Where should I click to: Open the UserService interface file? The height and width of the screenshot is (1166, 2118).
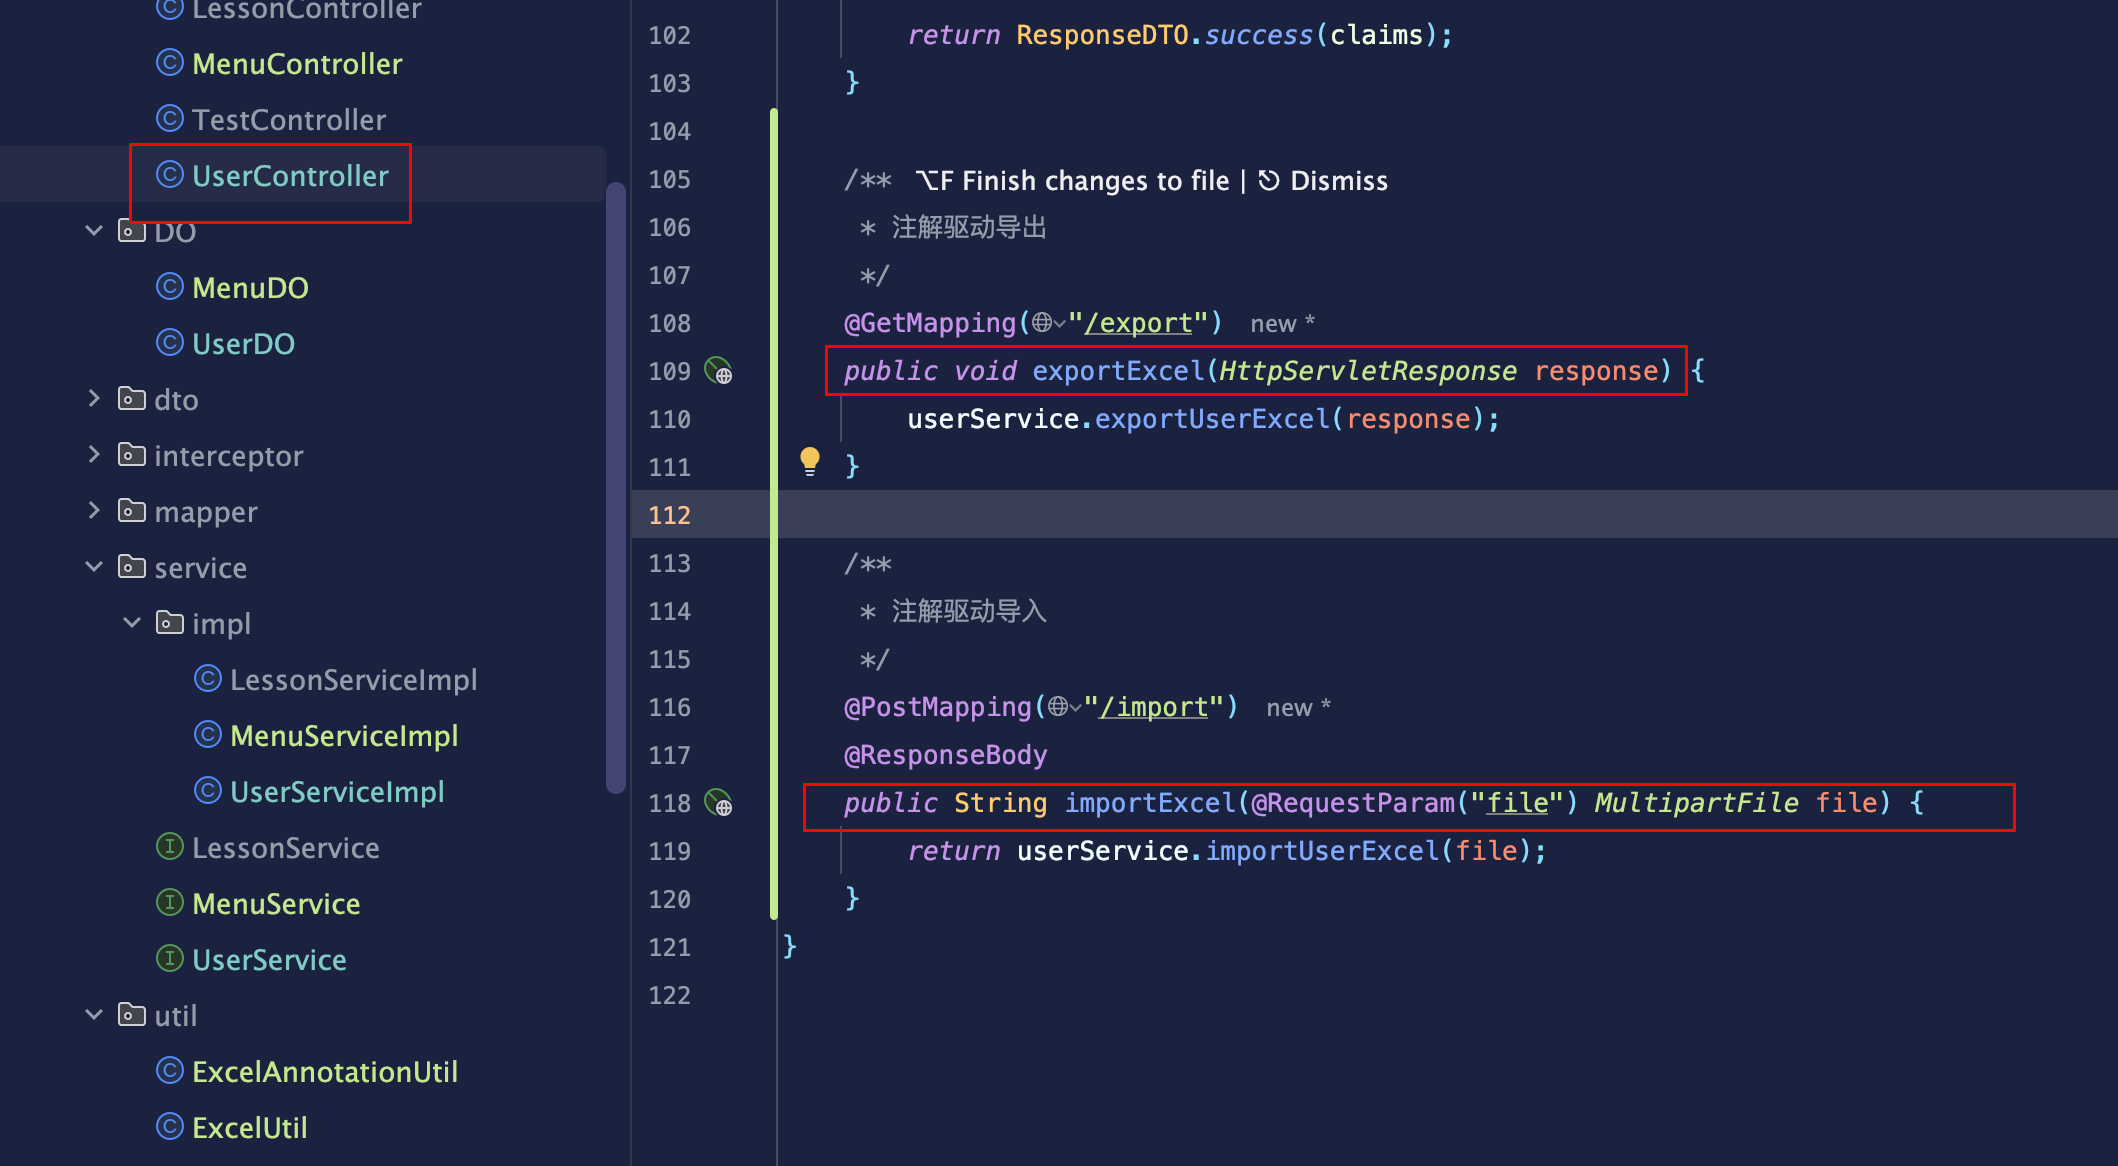[x=269, y=960]
